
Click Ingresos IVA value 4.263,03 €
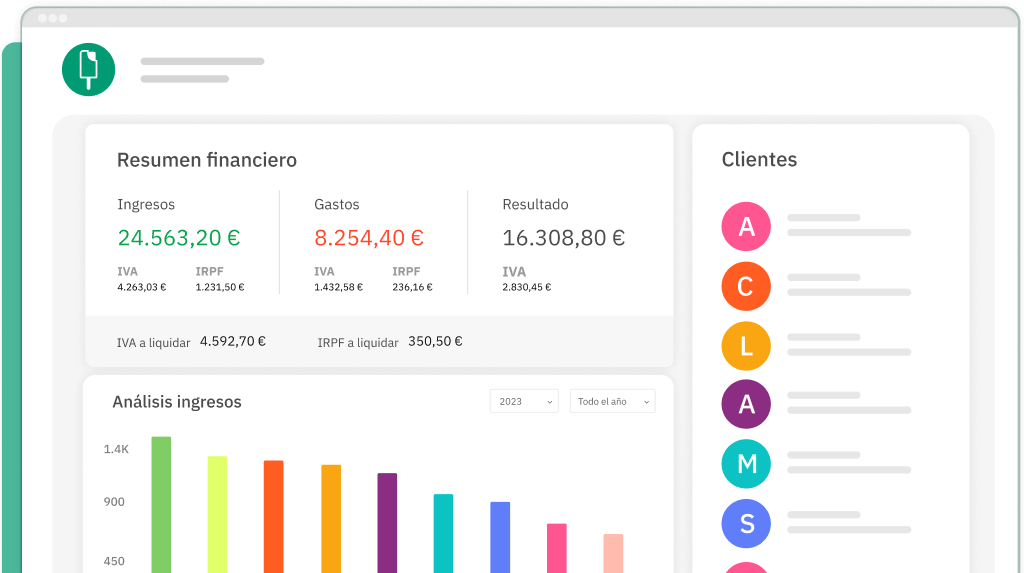[142, 287]
